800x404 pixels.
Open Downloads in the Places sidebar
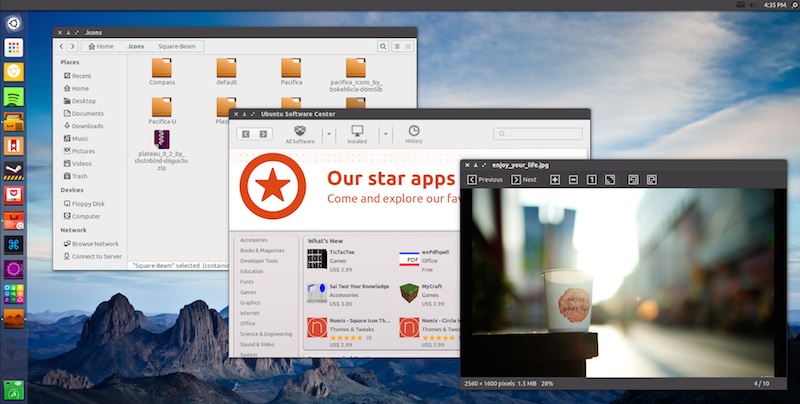coord(87,126)
